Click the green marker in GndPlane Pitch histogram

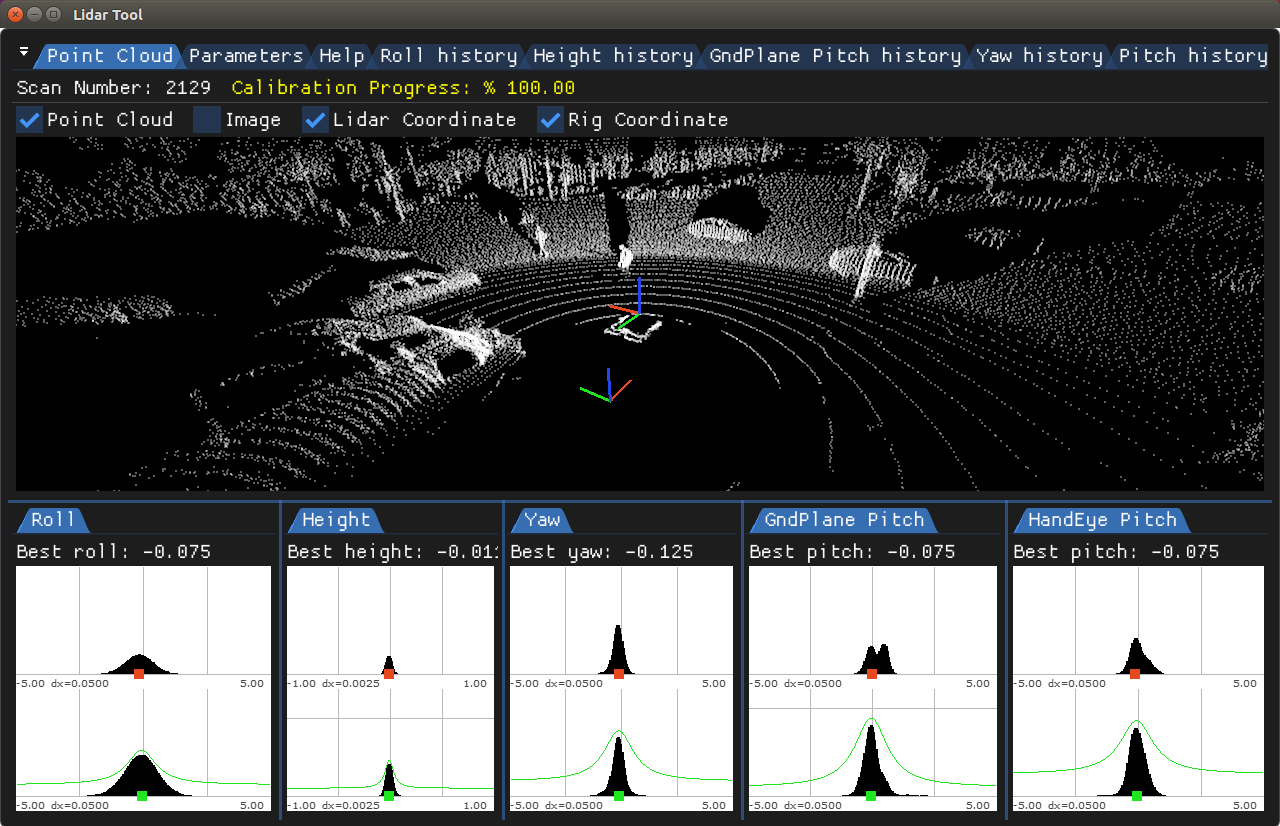[x=871, y=796]
